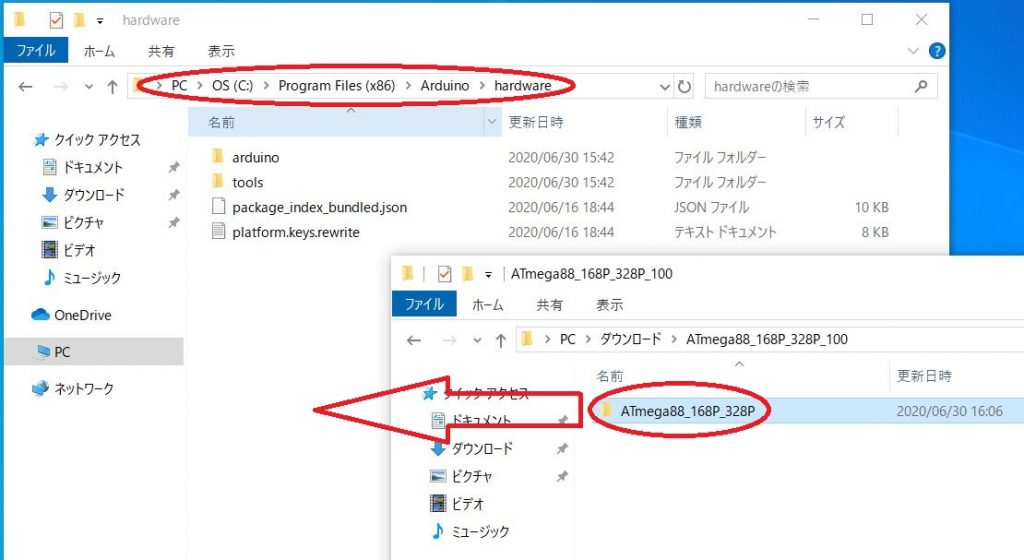Select ミュージック in quick access list
The width and height of the screenshot is (1024, 560).
[x=92, y=277]
